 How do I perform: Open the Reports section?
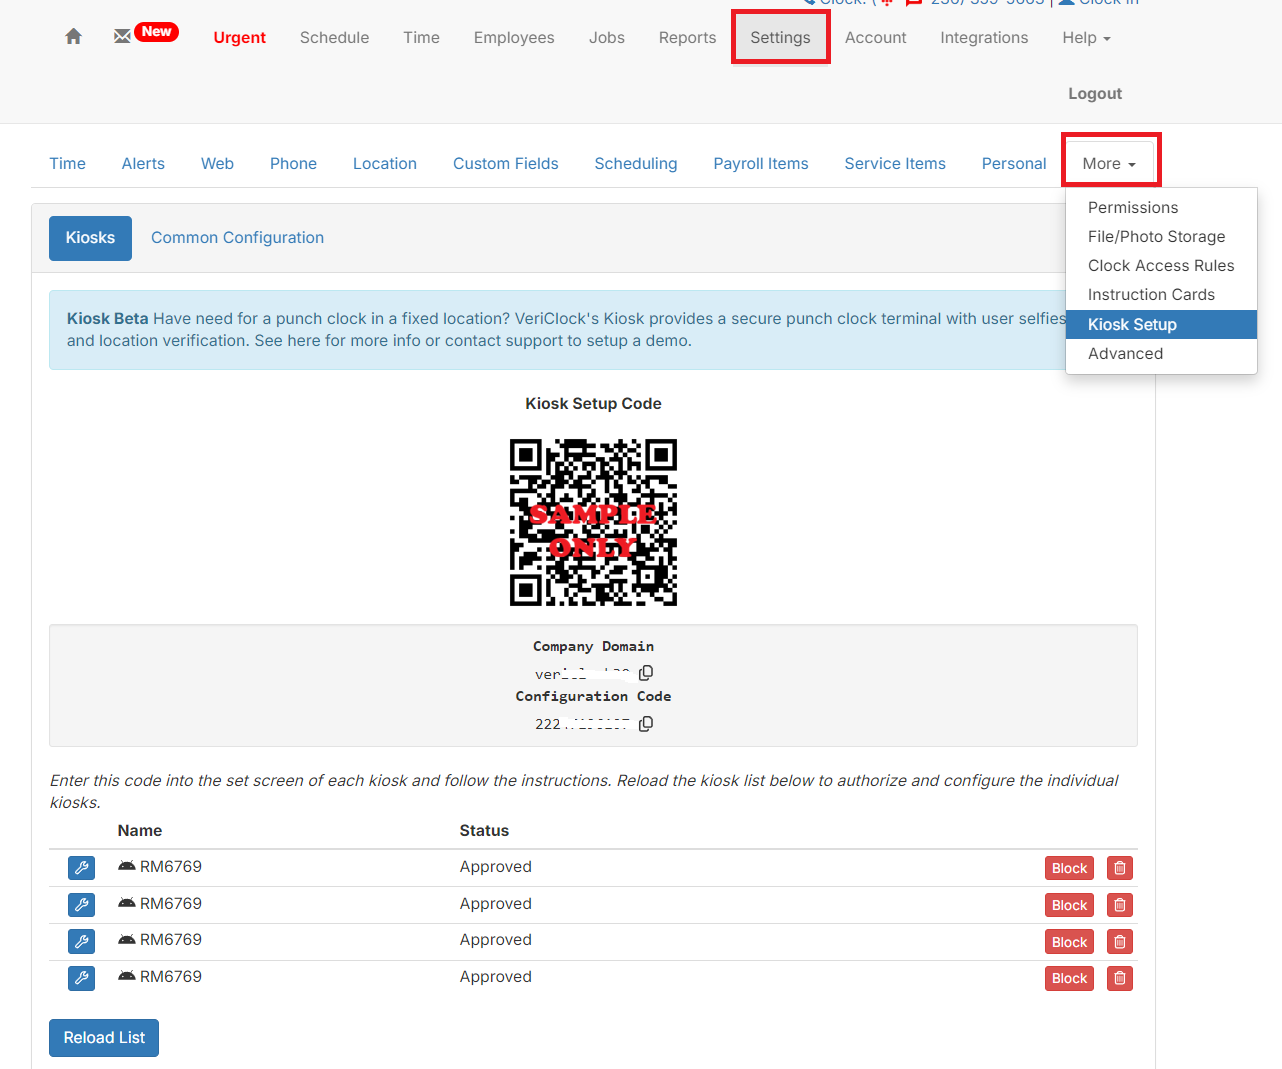687,38
